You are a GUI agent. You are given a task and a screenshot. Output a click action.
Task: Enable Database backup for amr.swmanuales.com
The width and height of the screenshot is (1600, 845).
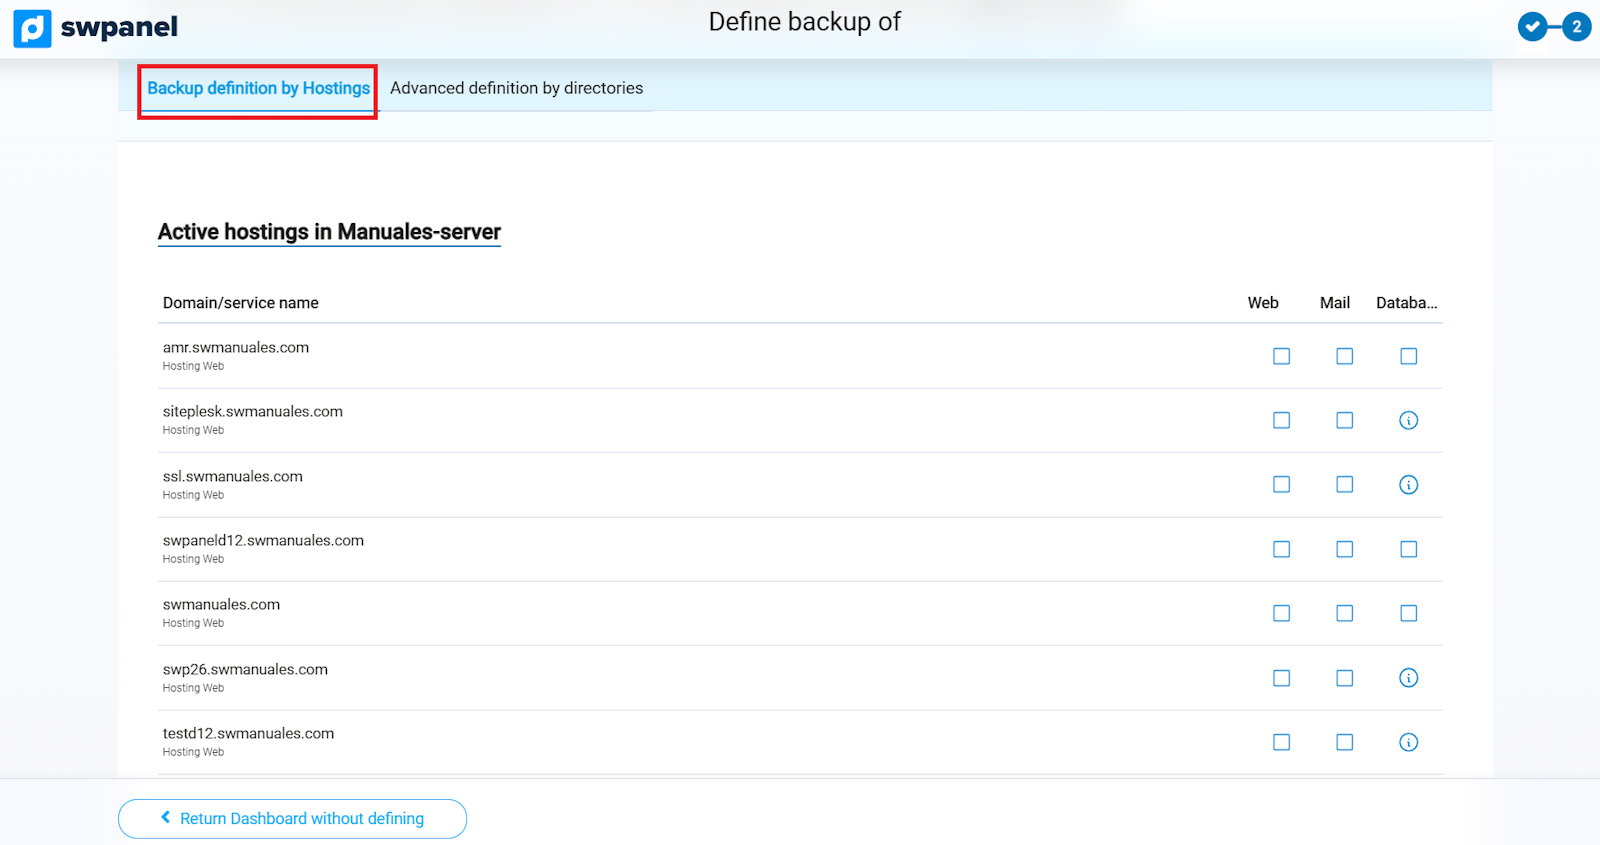1408,356
